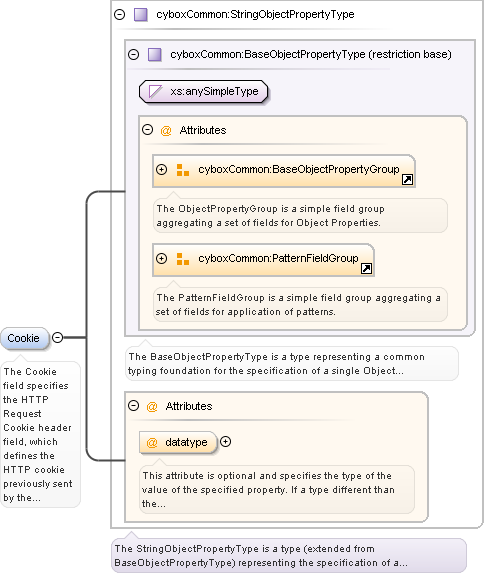The height and width of the screenshot is (576, 485).
Task: Open the reference arrow on BaseObjectPropertyGroup
Action: (407, 180)
